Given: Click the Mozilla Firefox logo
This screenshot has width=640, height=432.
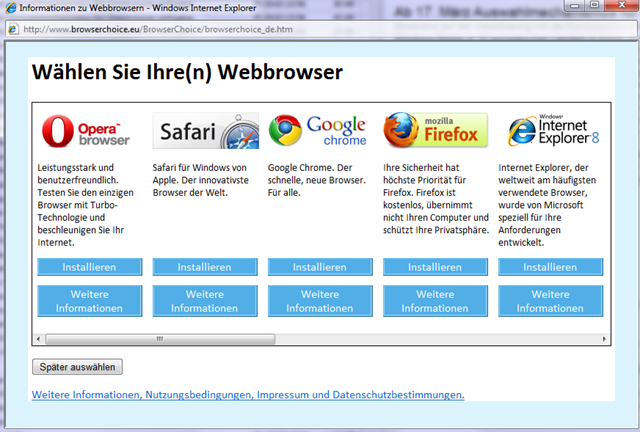Looking at the screenshot, I should click(x=435, y=131).
